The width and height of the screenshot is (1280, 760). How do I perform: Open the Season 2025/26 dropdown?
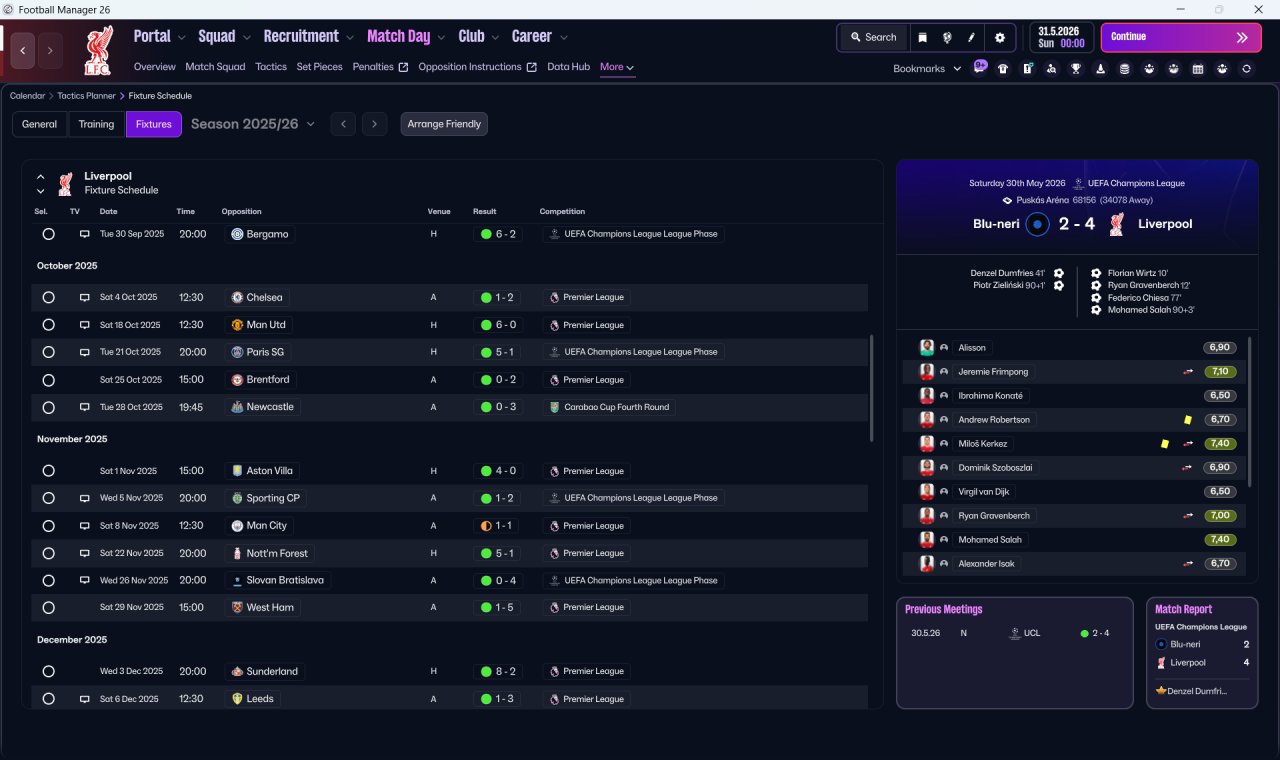coord(253,124)
